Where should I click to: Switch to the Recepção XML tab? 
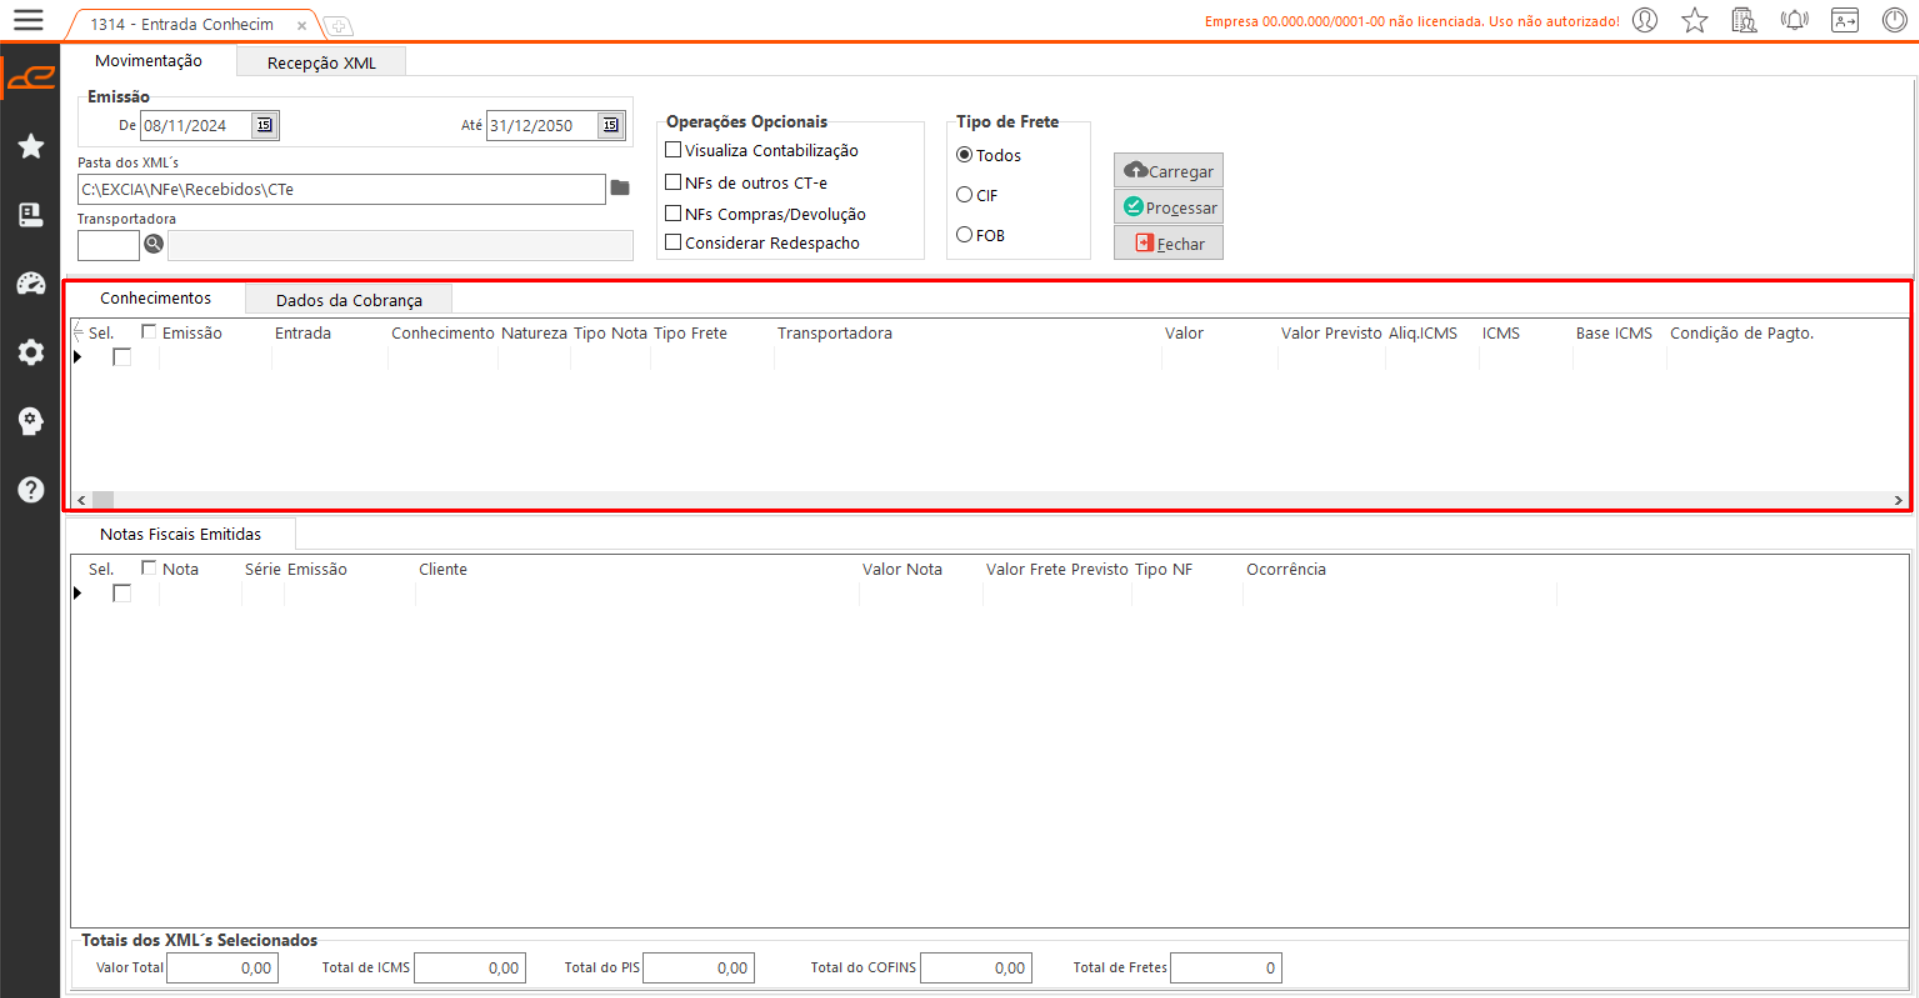click(x=321, y=63)
